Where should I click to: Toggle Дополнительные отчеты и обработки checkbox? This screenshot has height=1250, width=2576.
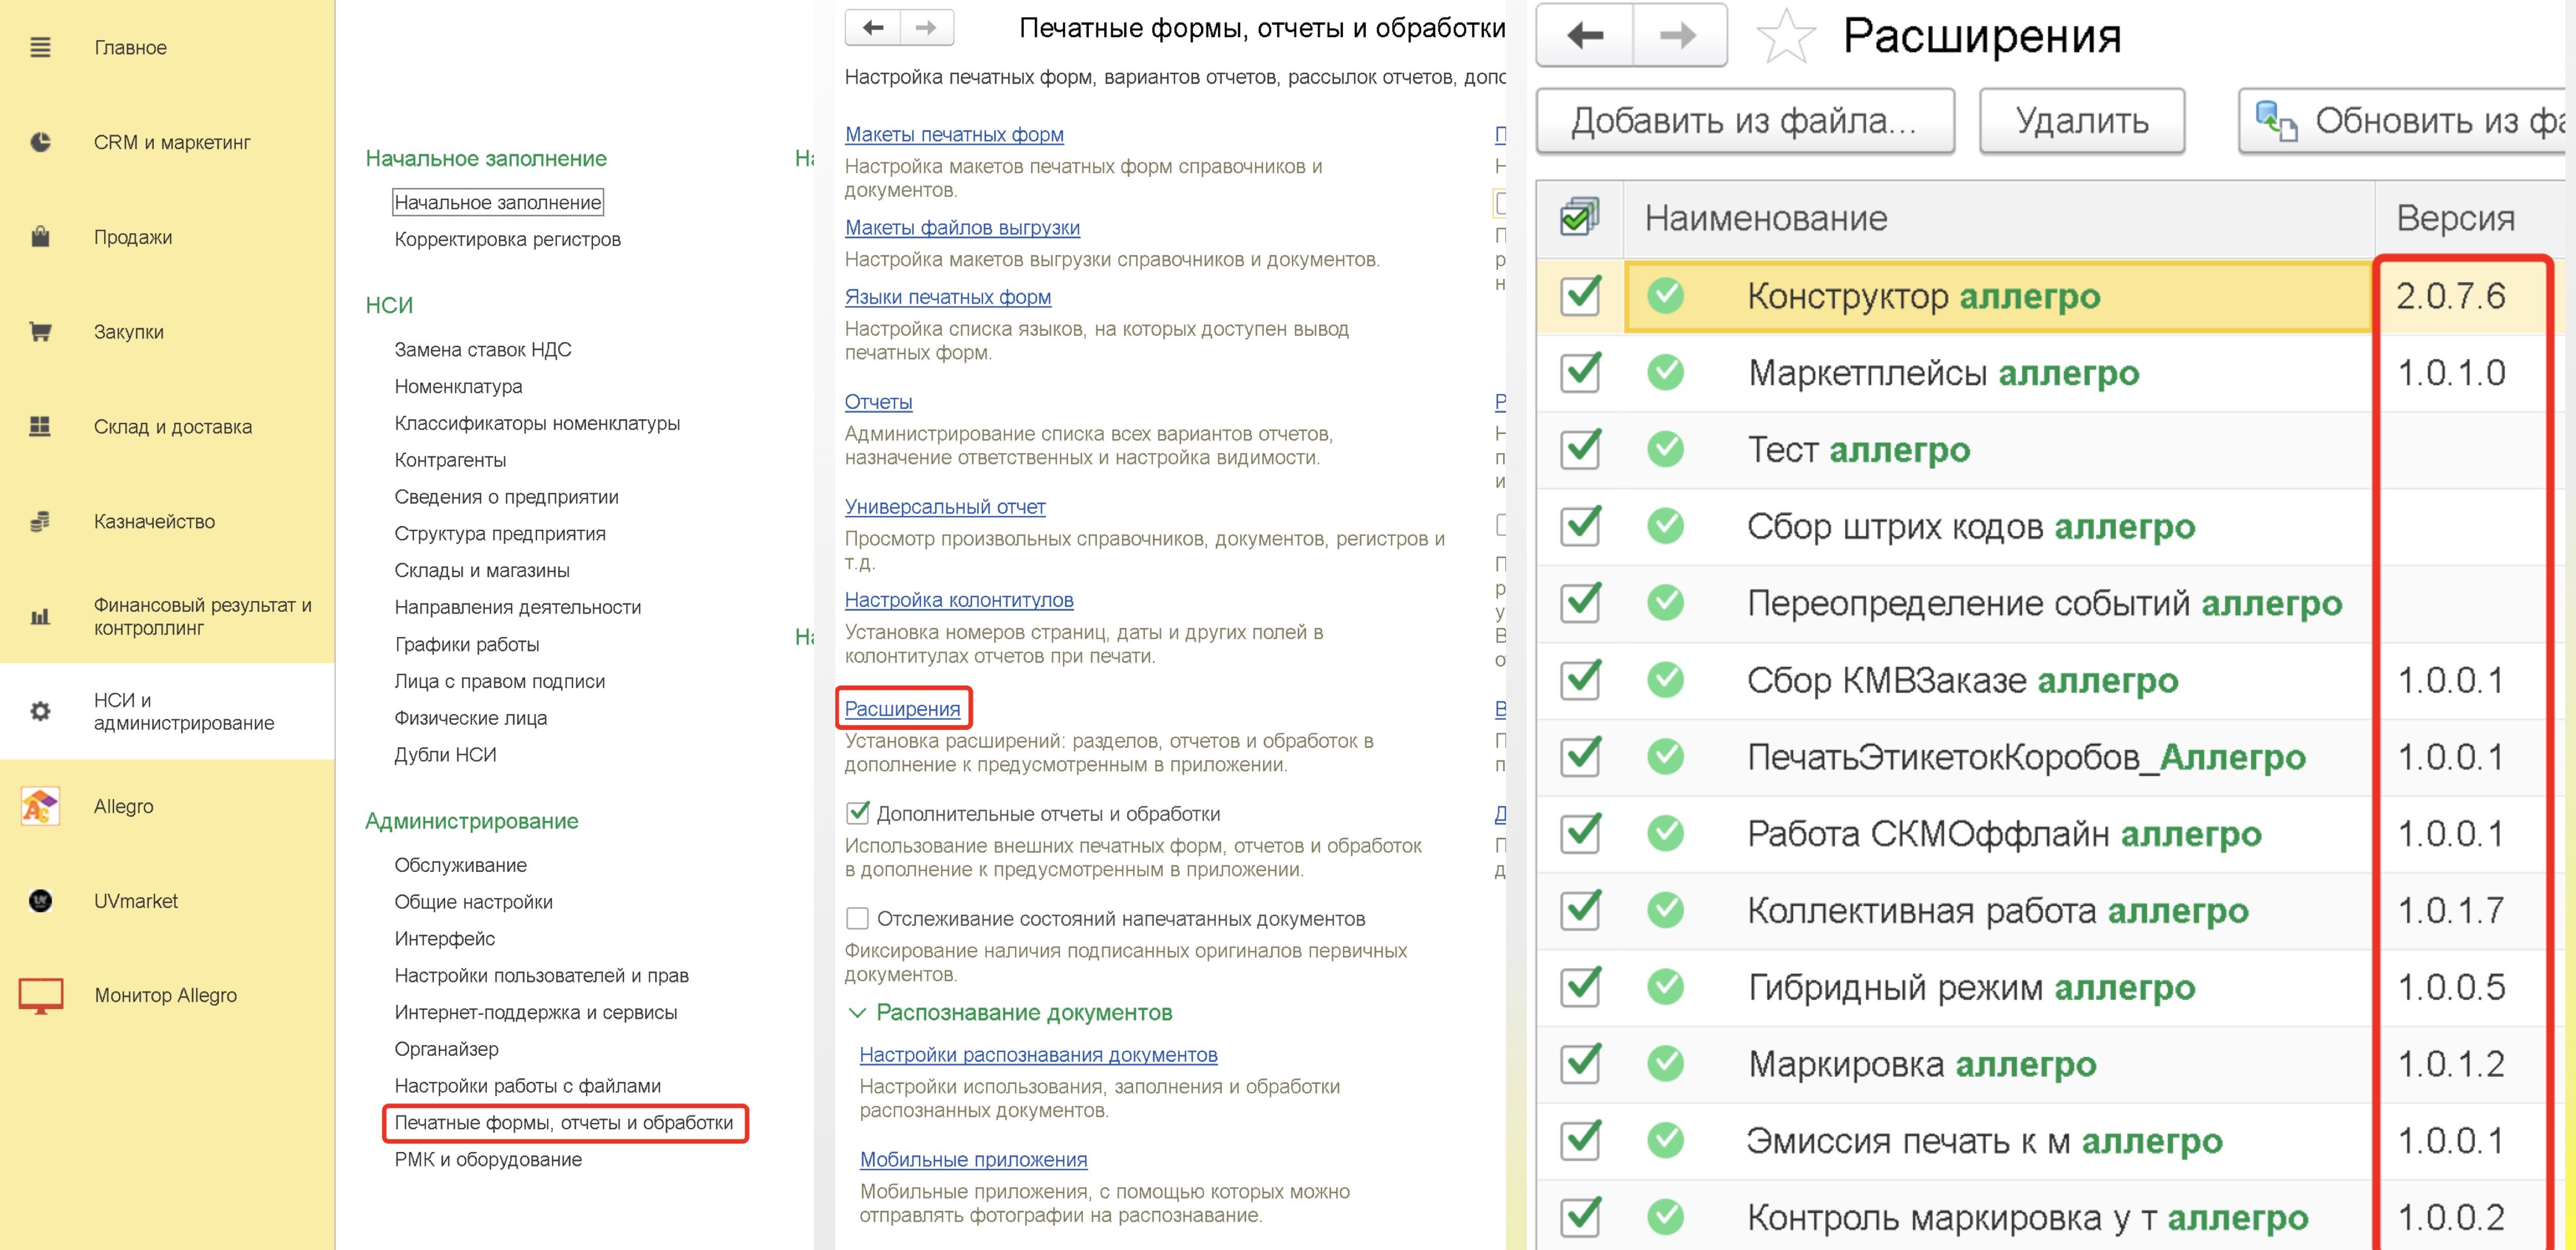pos(857,813)
